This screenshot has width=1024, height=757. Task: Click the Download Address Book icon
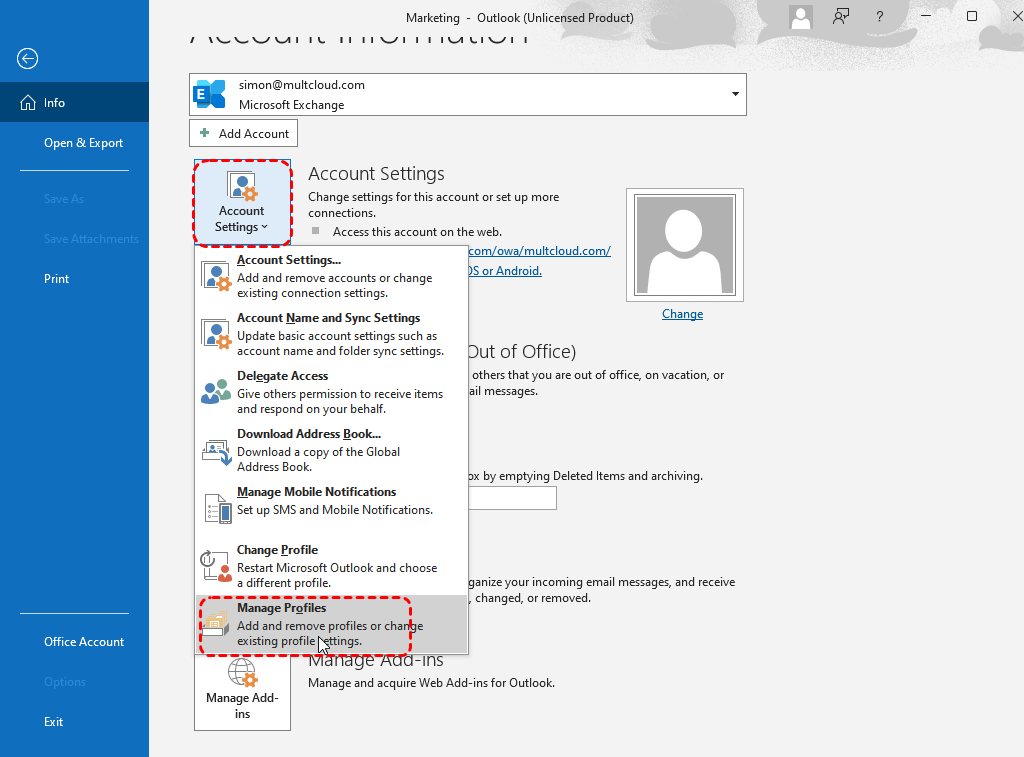point(216,452)
